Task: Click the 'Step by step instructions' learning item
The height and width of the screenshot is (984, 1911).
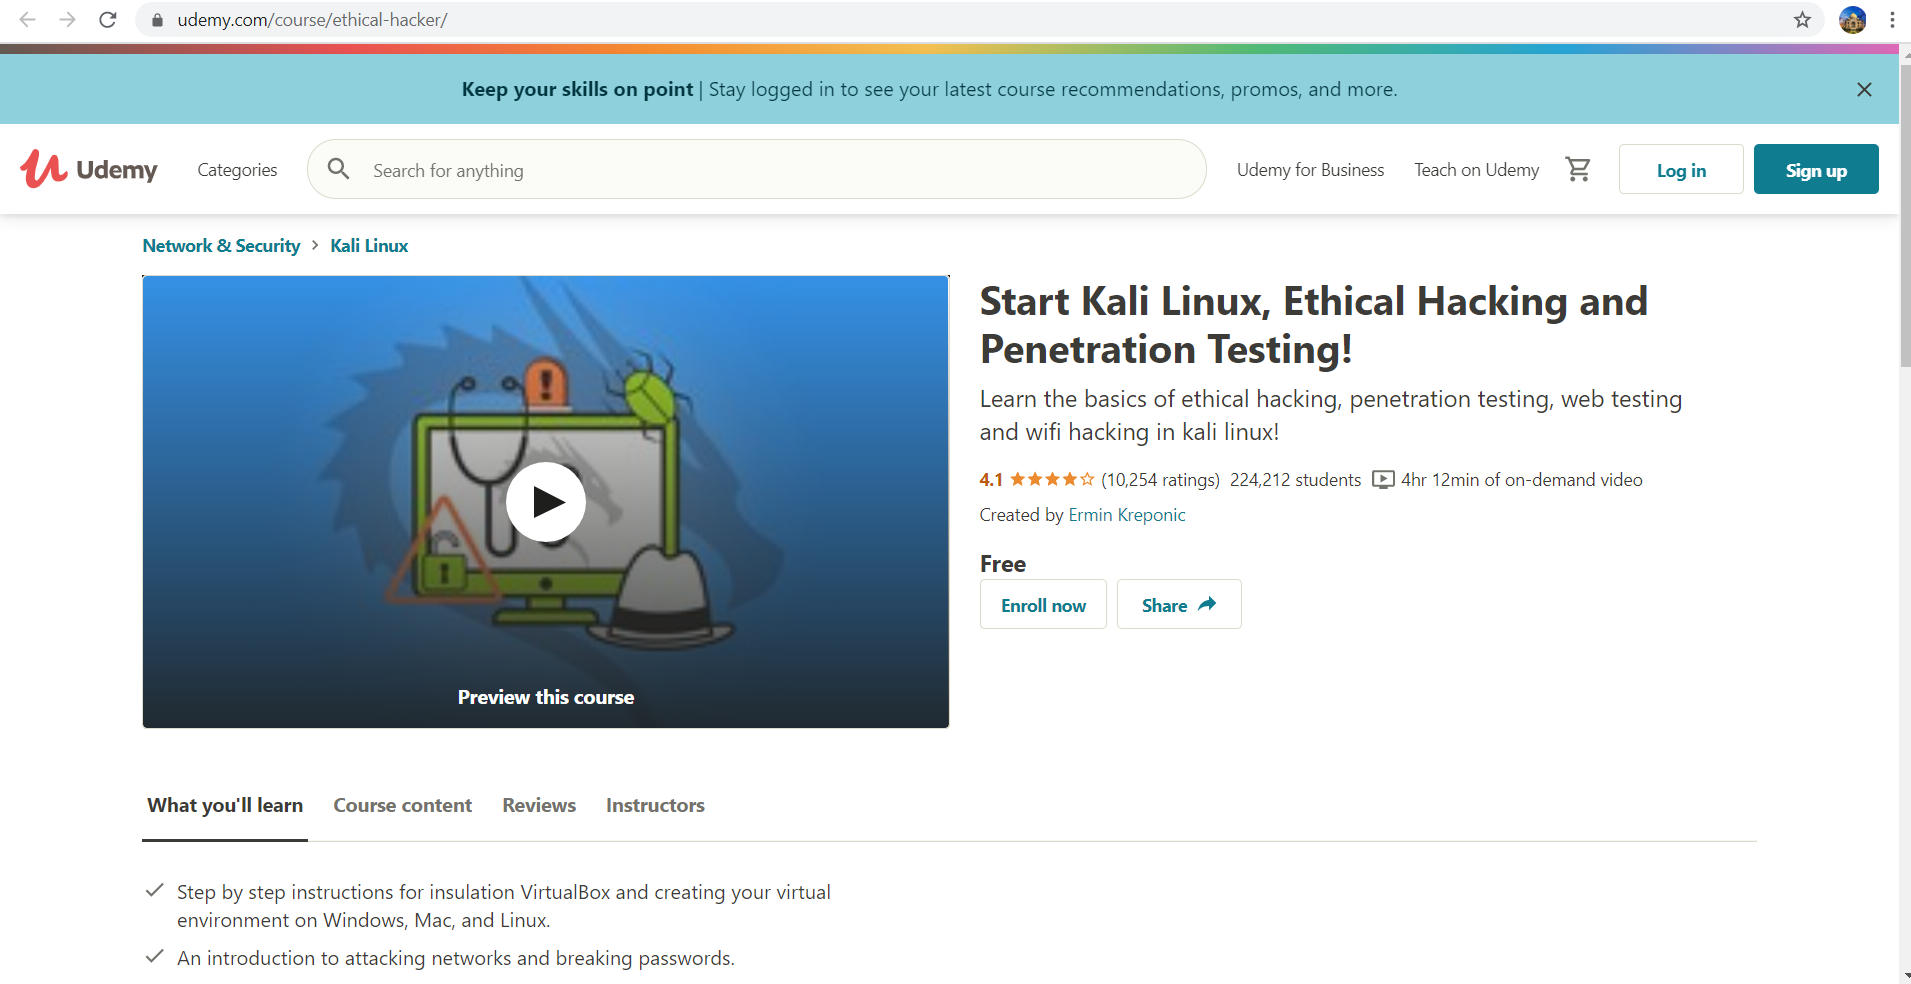Action: 503,906
